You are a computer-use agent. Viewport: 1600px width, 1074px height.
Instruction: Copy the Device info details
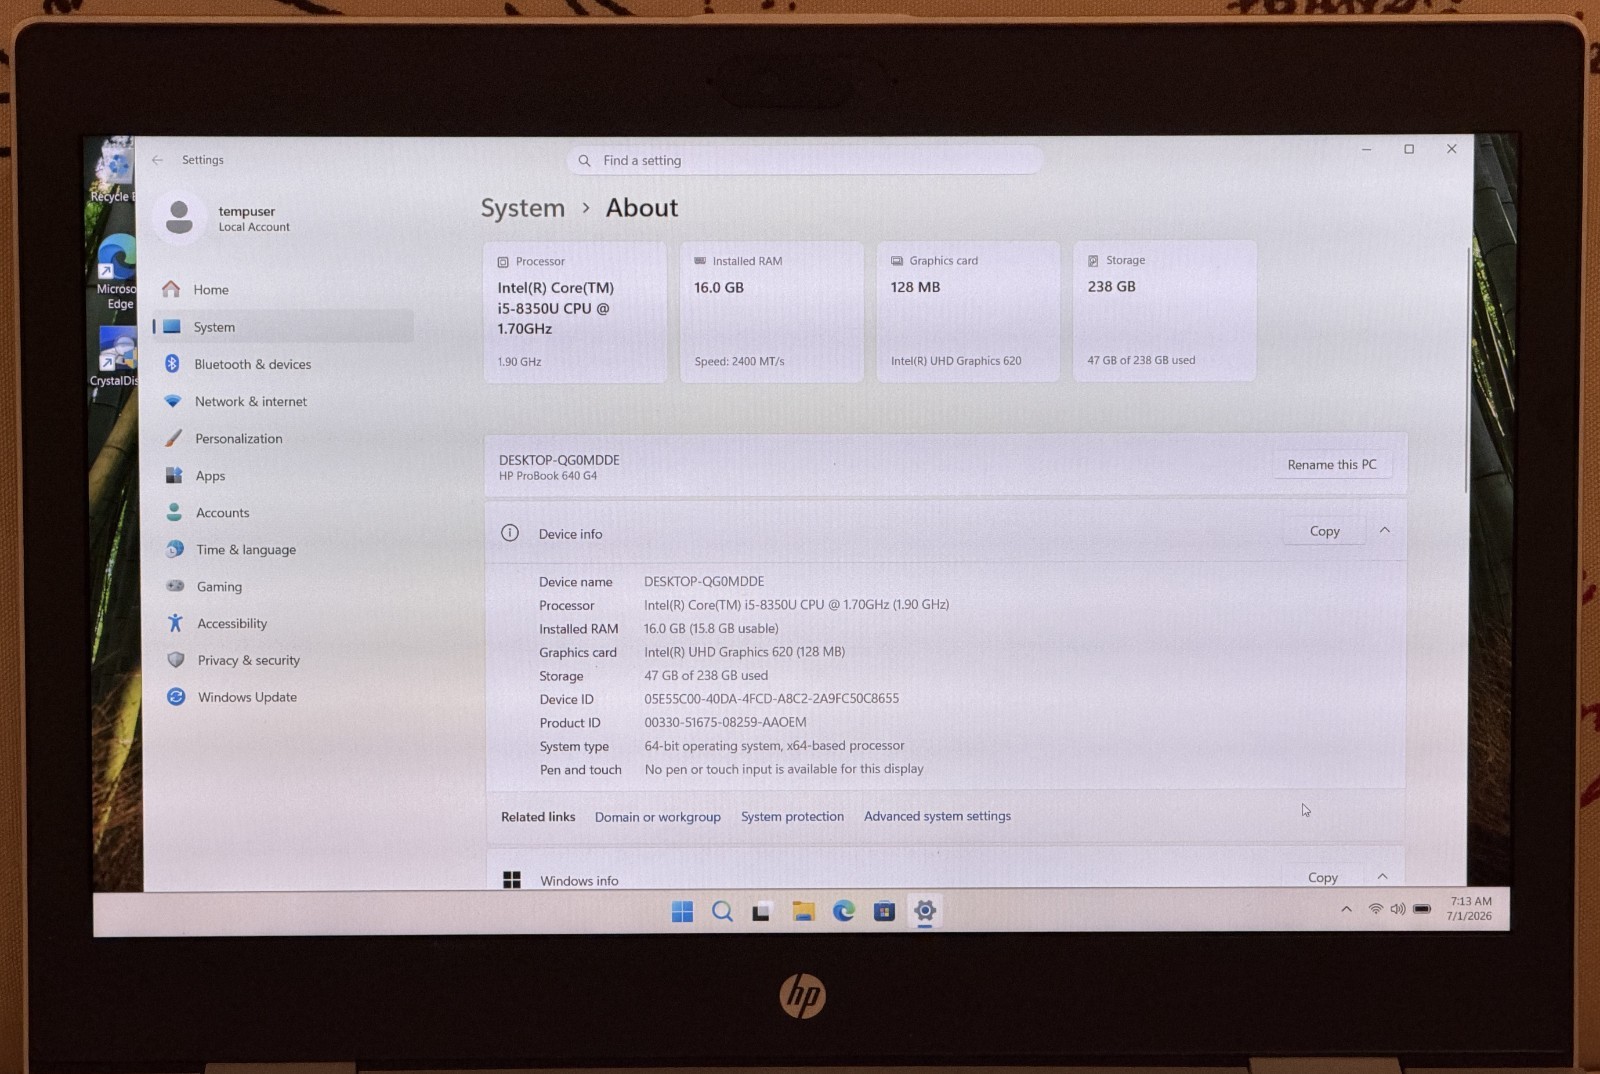tap(1324, 531)
